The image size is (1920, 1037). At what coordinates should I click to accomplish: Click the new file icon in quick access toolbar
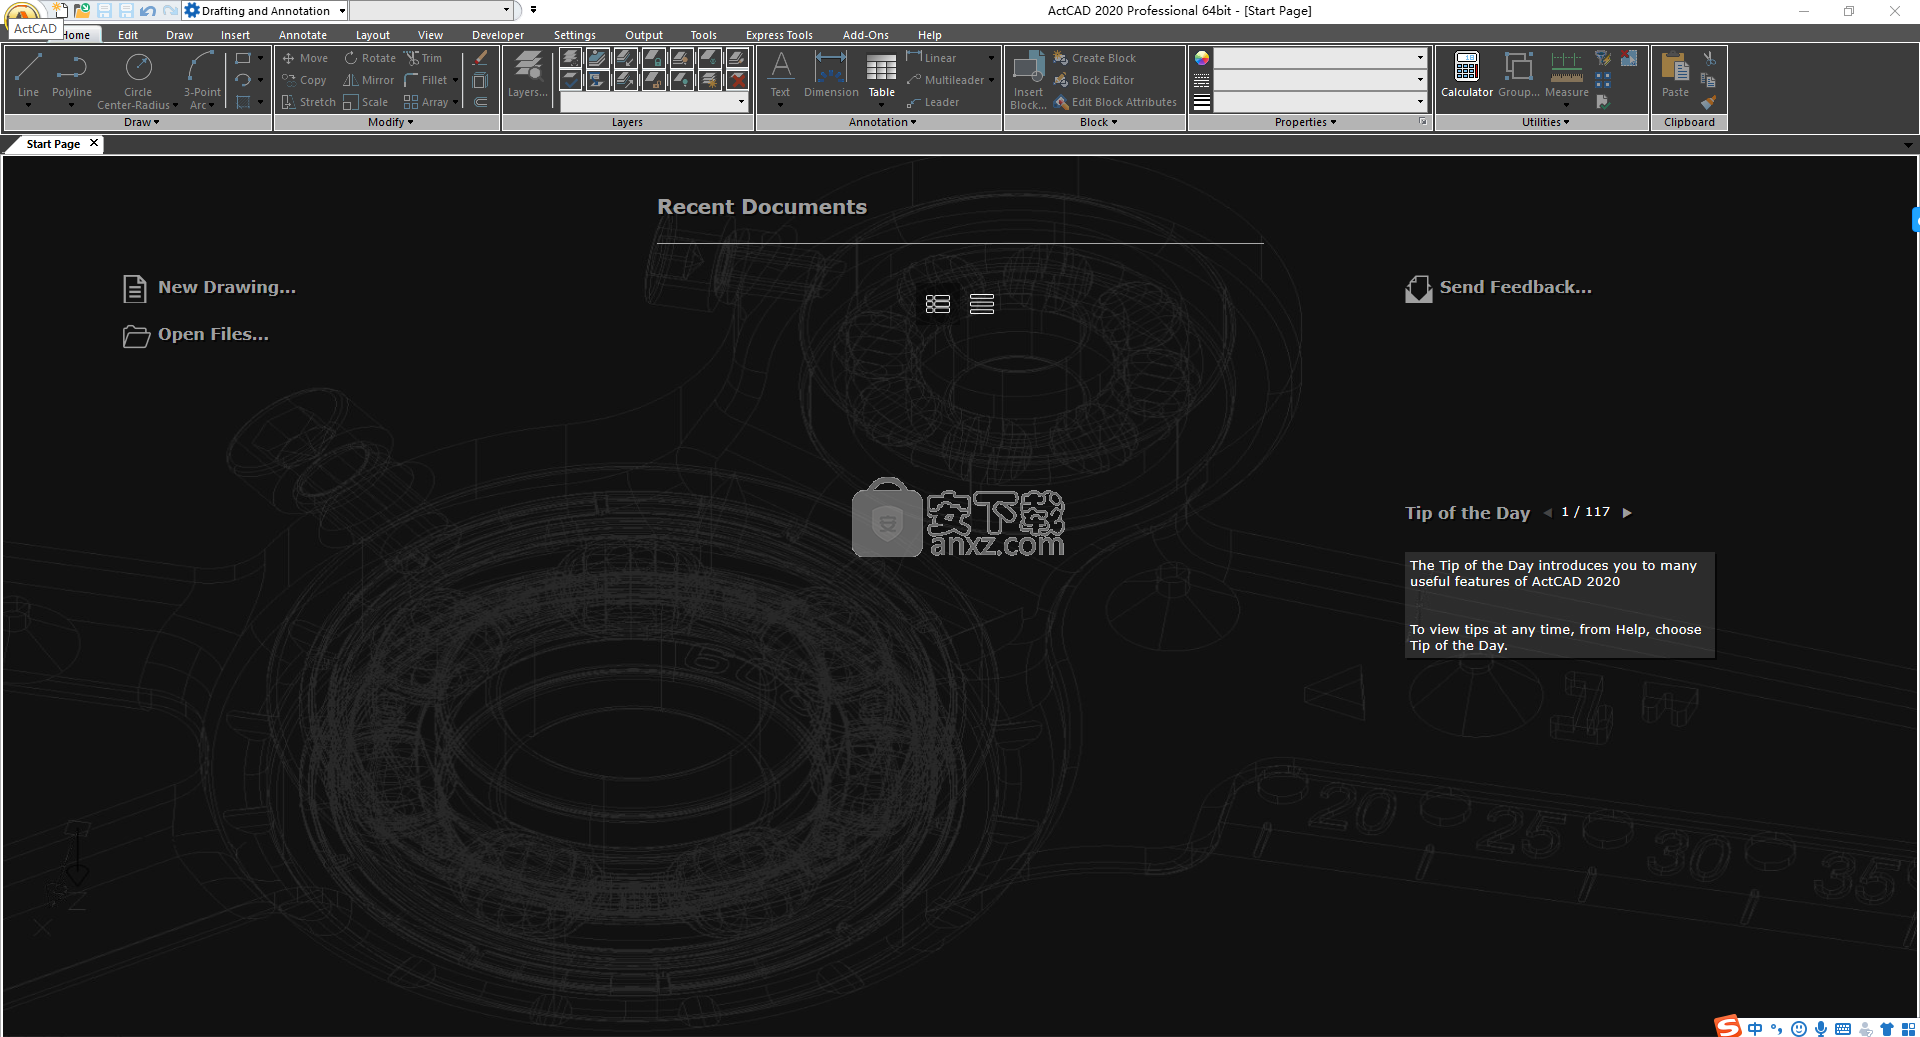(x=60, y=10)
